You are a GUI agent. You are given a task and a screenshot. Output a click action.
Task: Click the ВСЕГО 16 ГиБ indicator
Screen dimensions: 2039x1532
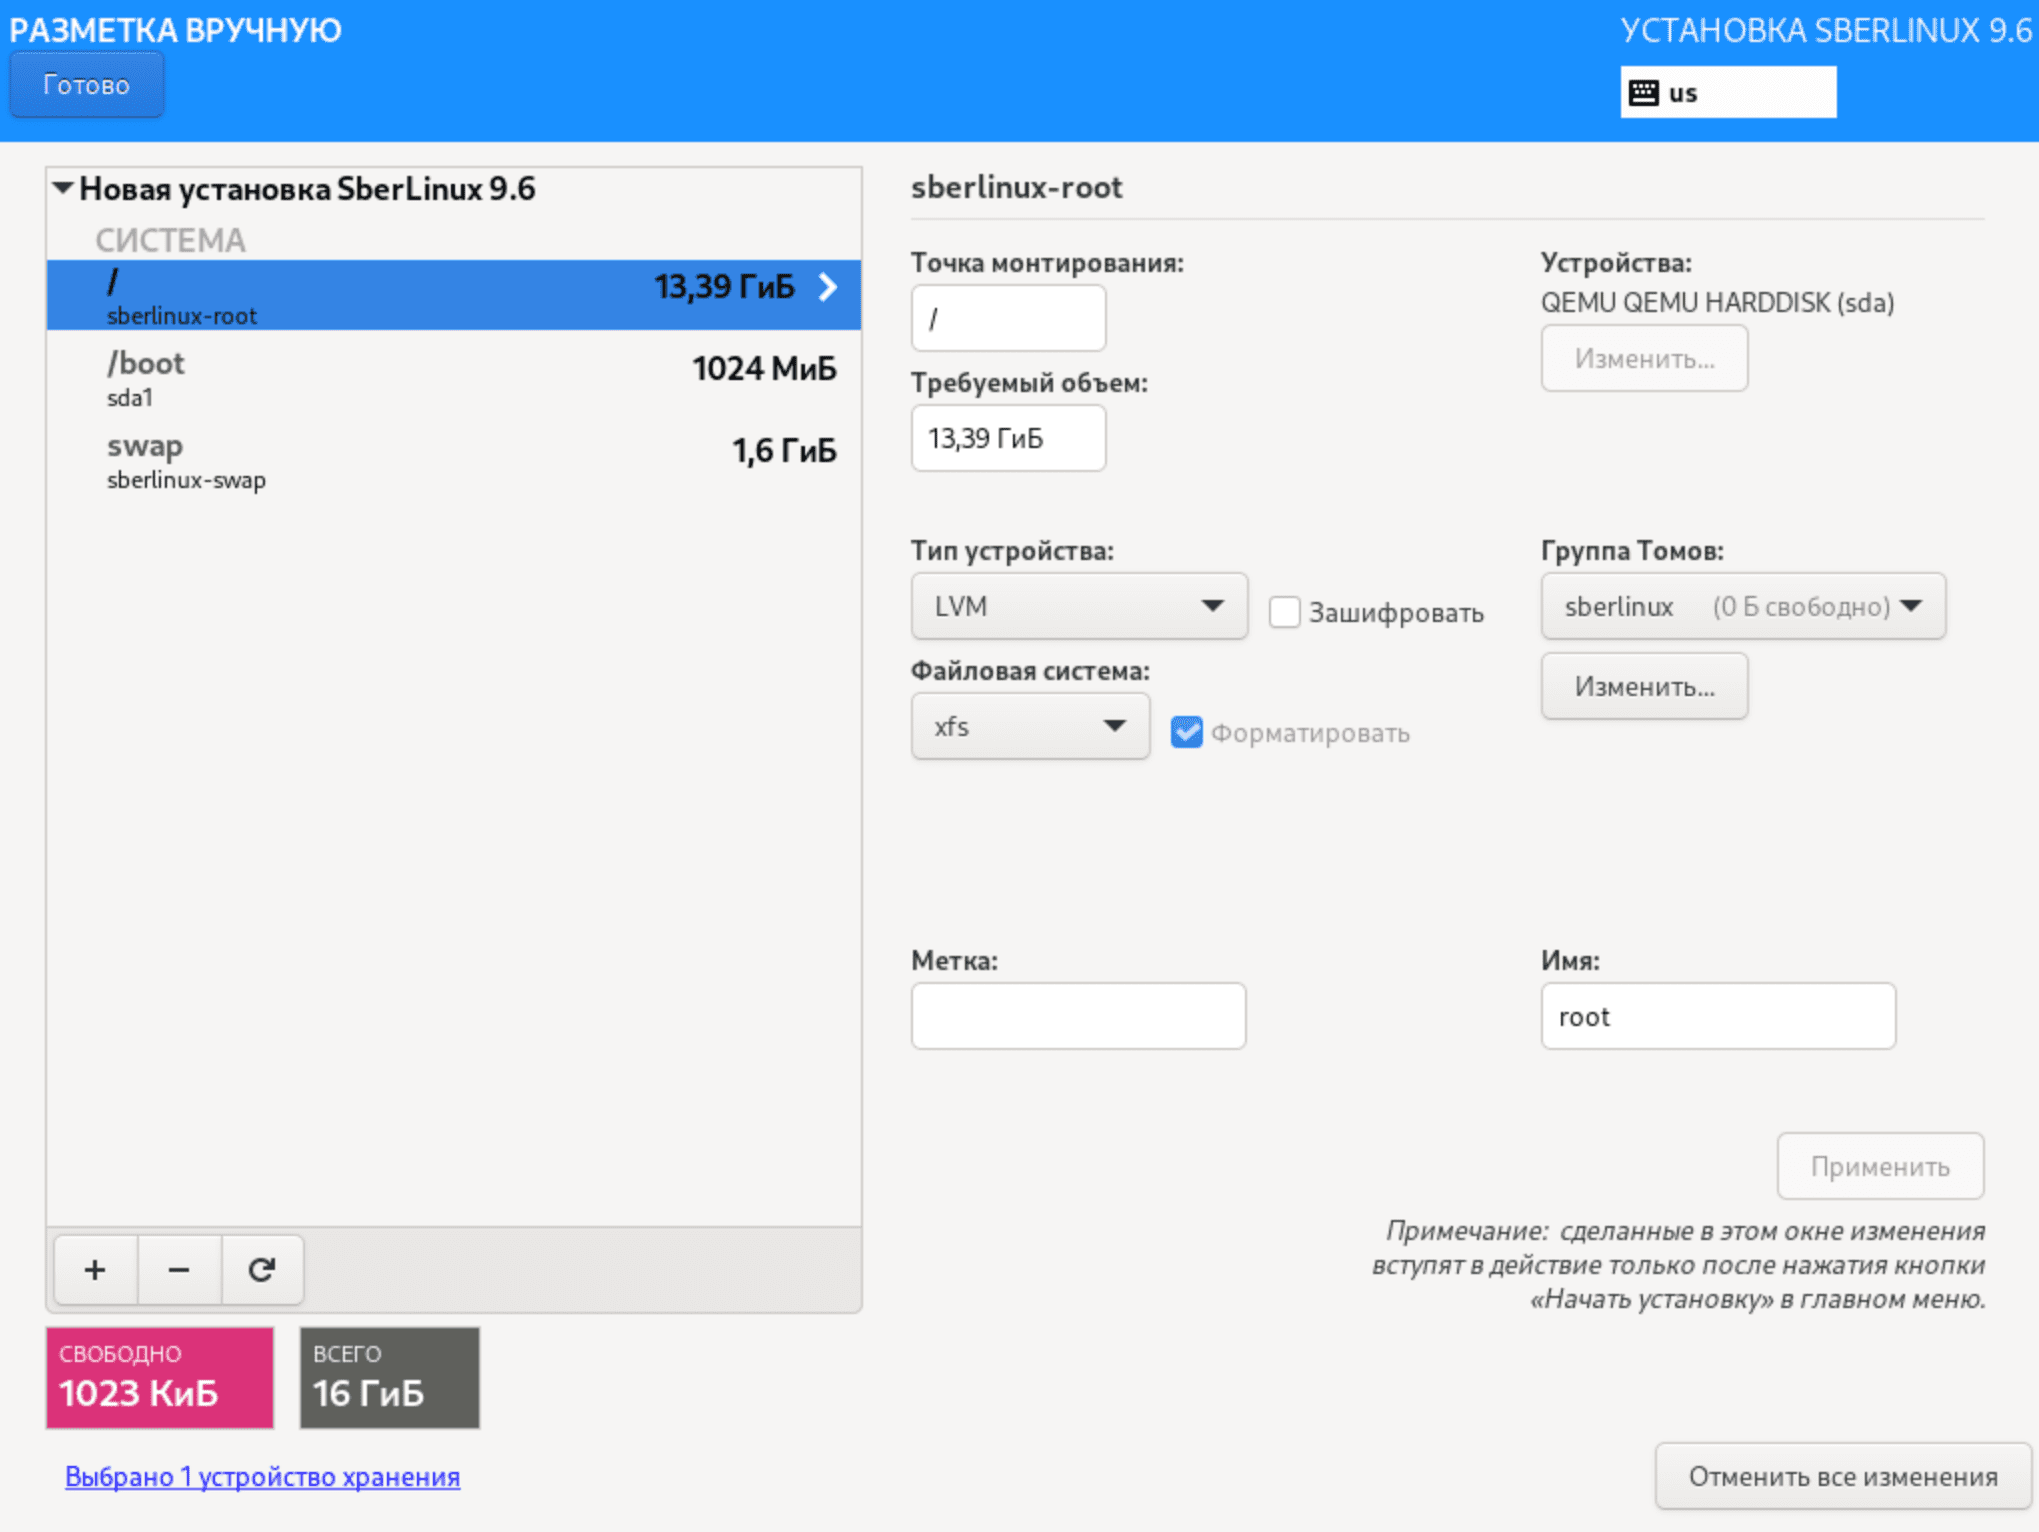[389, 1377]
